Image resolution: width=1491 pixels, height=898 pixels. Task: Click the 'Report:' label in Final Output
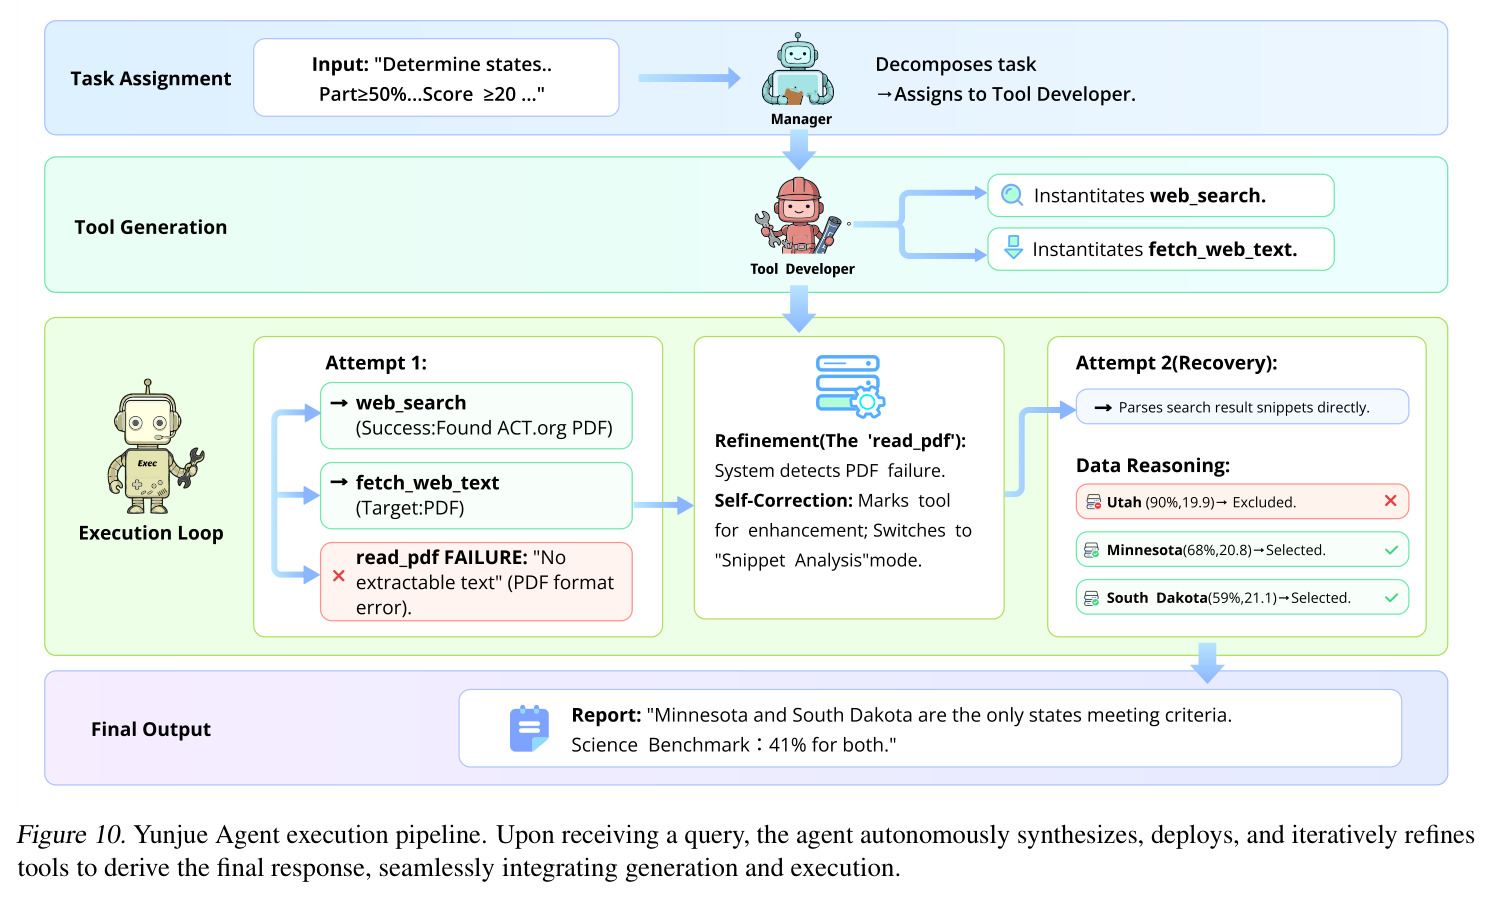click(606, 715)
